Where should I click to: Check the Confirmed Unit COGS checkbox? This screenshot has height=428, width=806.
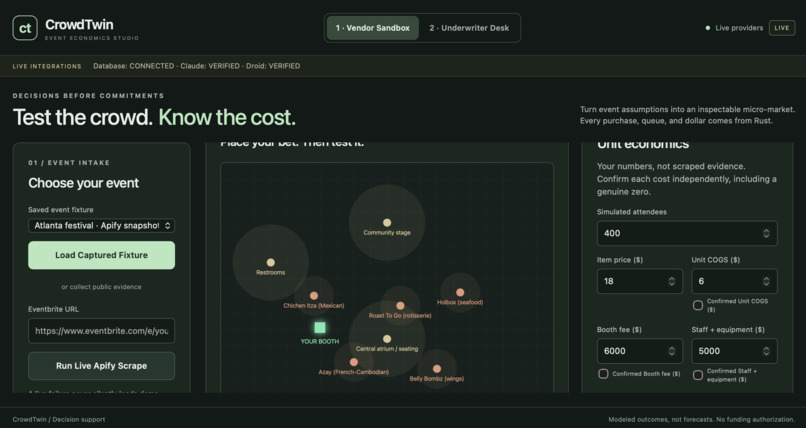[x=698, y=305]
